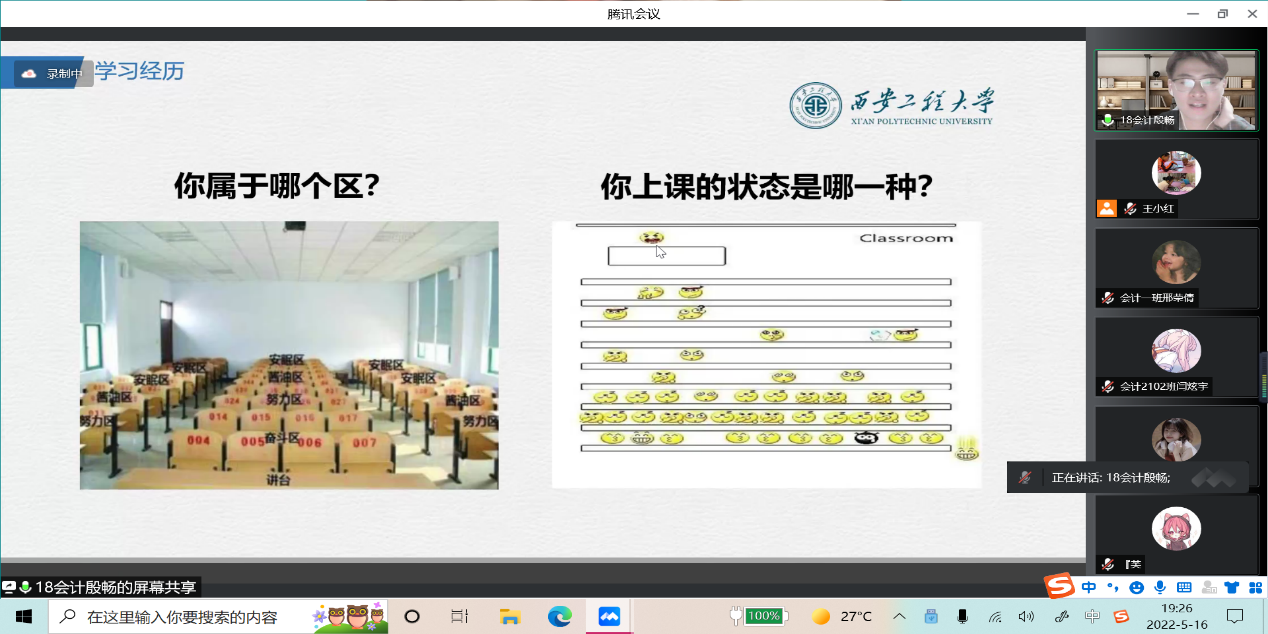The width and height of the screenshot is (1268, 634).
Task: Click the Sogou input method S logo
Action: (1059, 587)
